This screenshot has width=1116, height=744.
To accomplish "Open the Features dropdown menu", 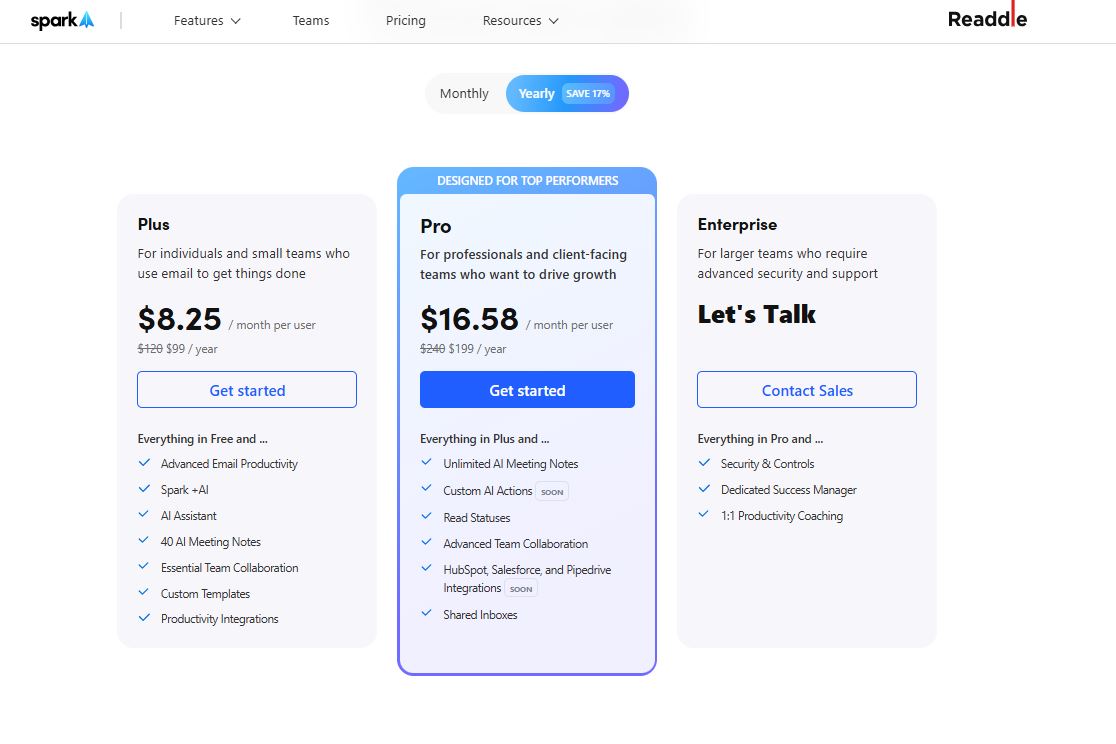I will [206, 20].
